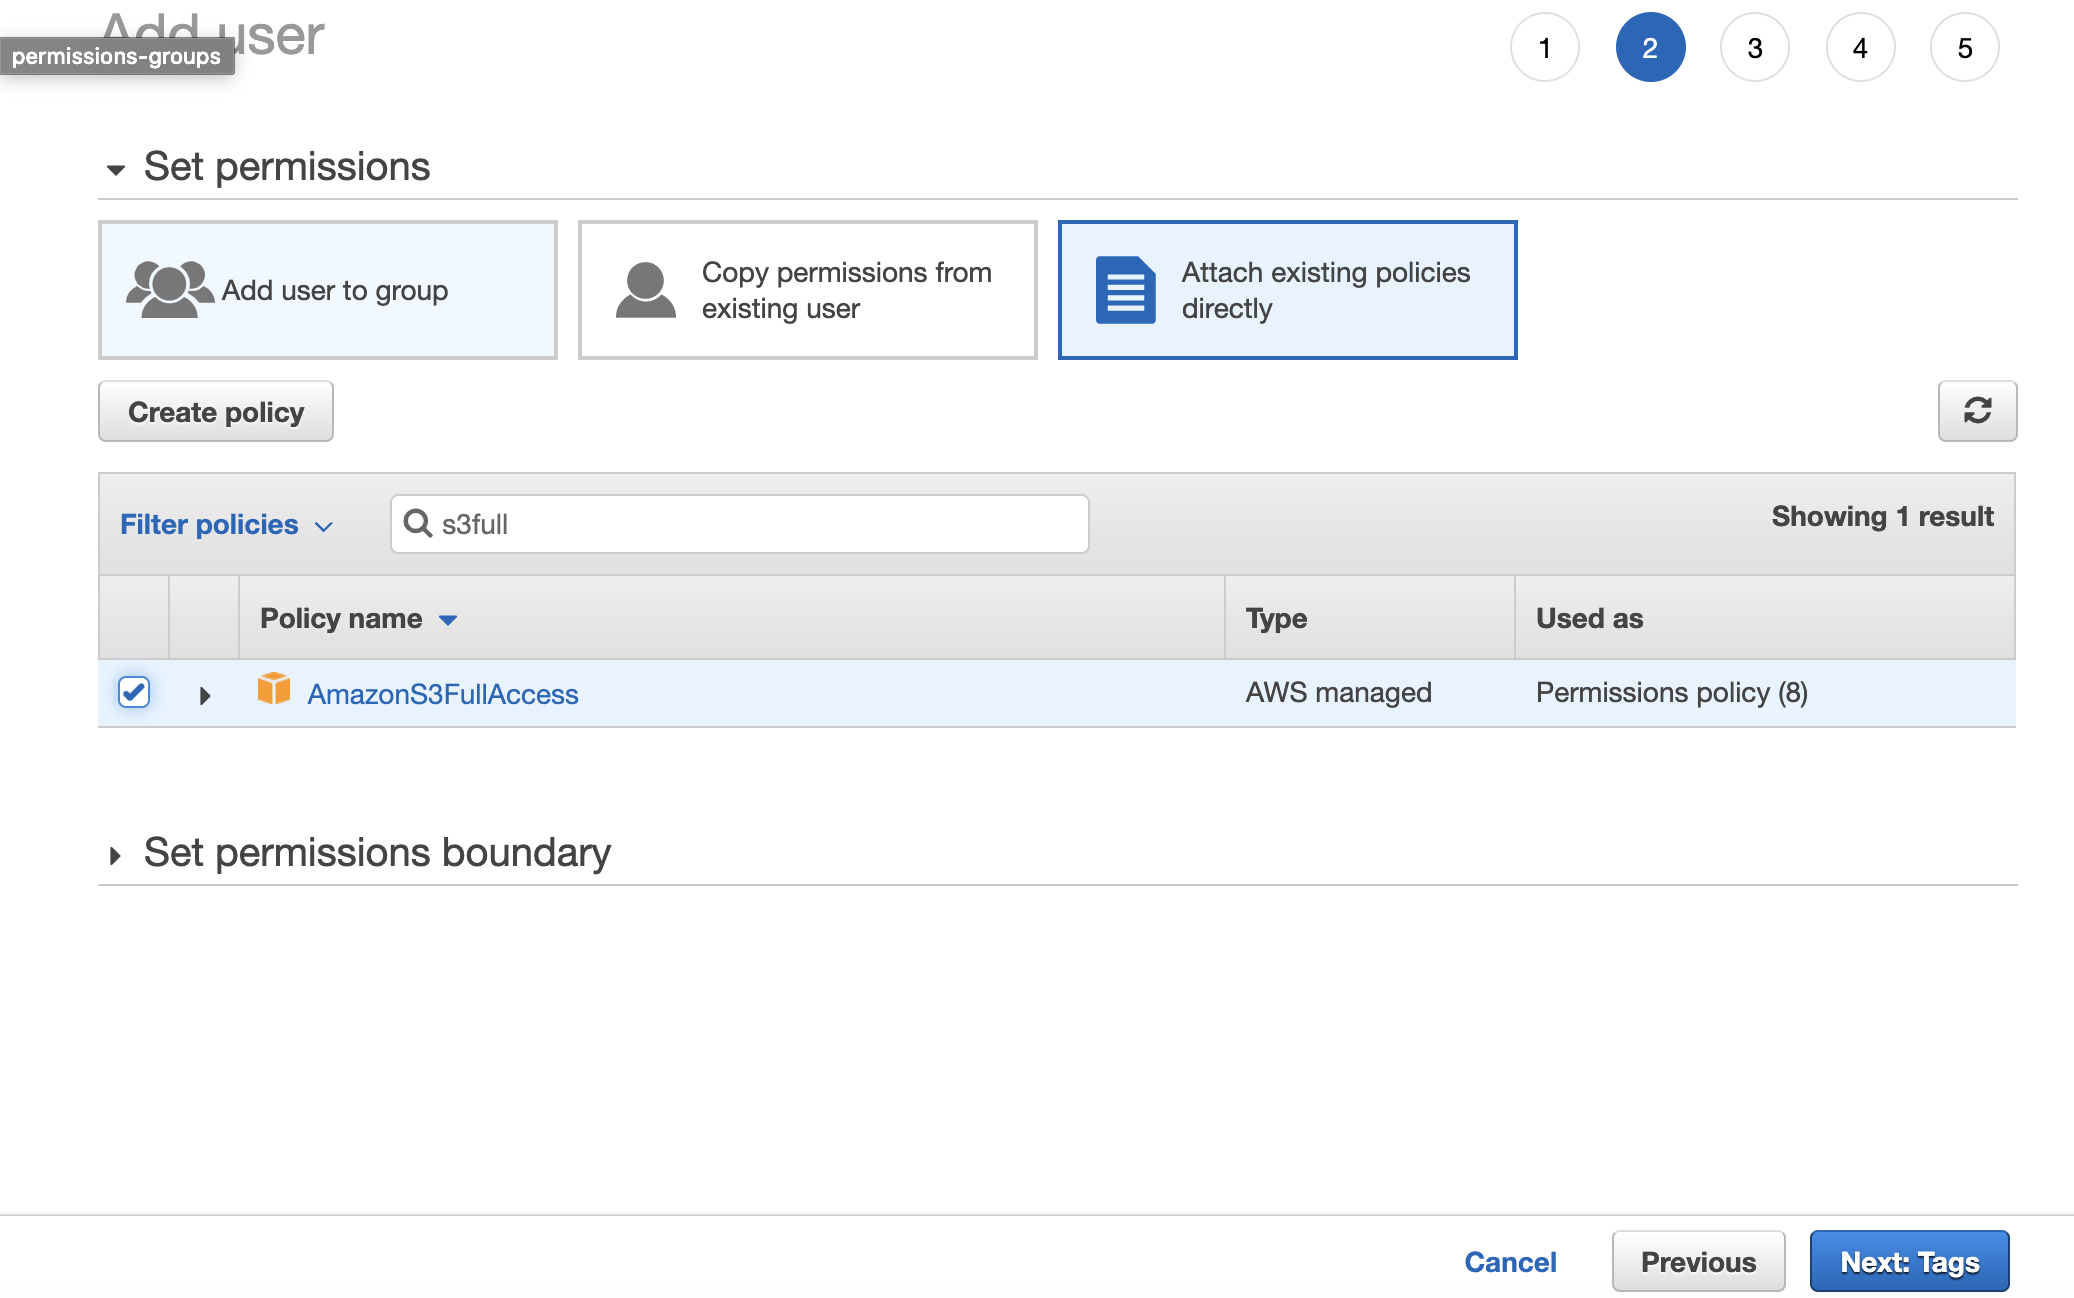Viewport: 2074px width, 1298px height.
Task: Open the Filter policies dropdown
Action: coord(226,525)
